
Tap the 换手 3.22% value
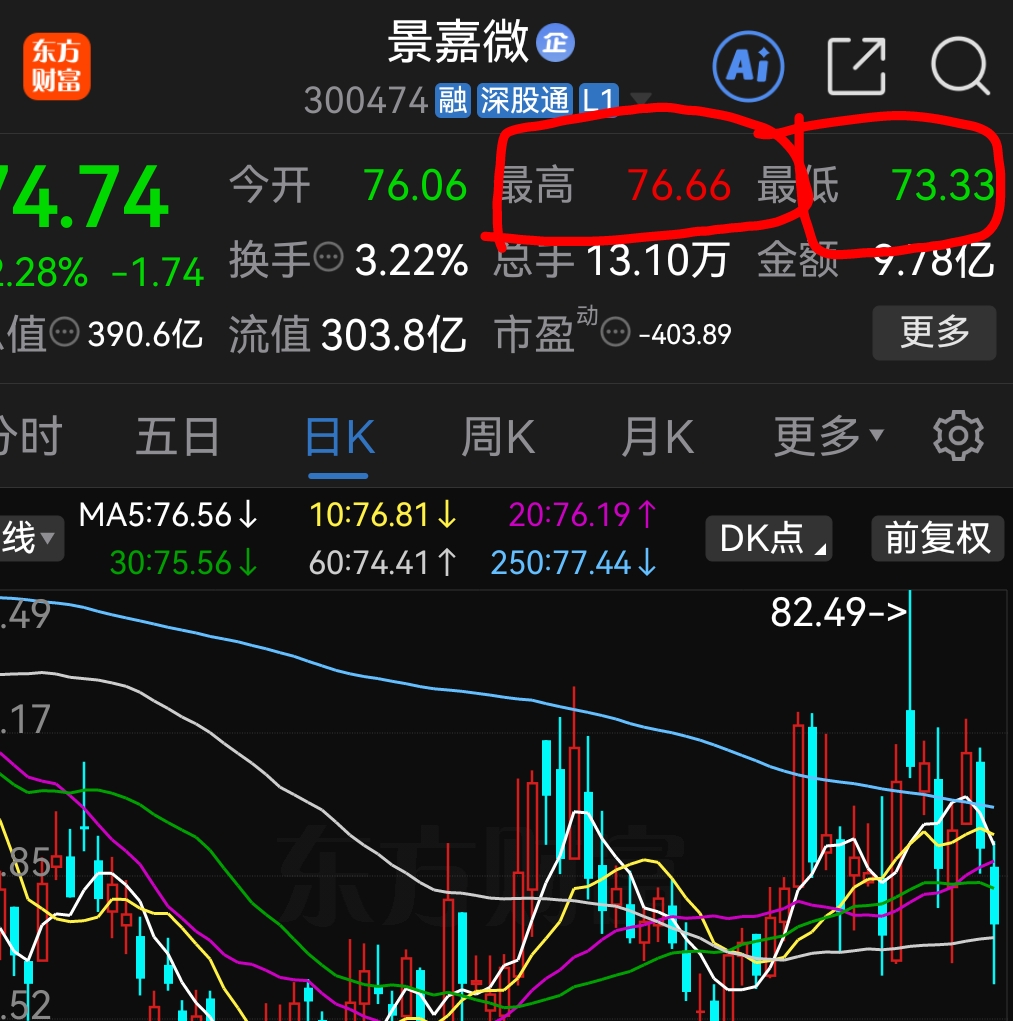pos(411,260)
